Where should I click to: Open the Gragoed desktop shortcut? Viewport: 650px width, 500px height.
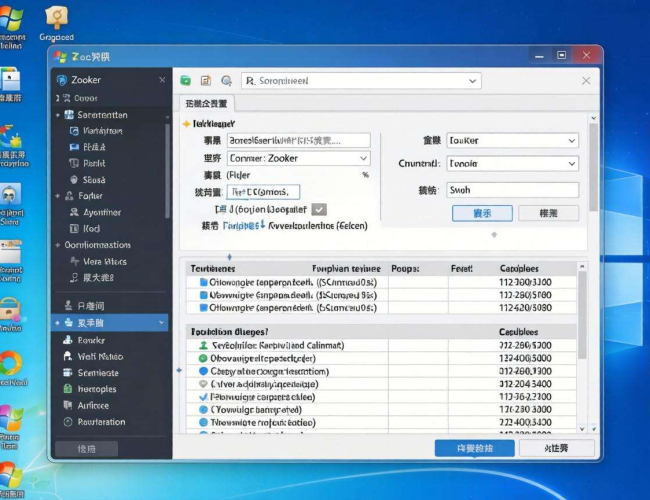(x=57, y=24)
